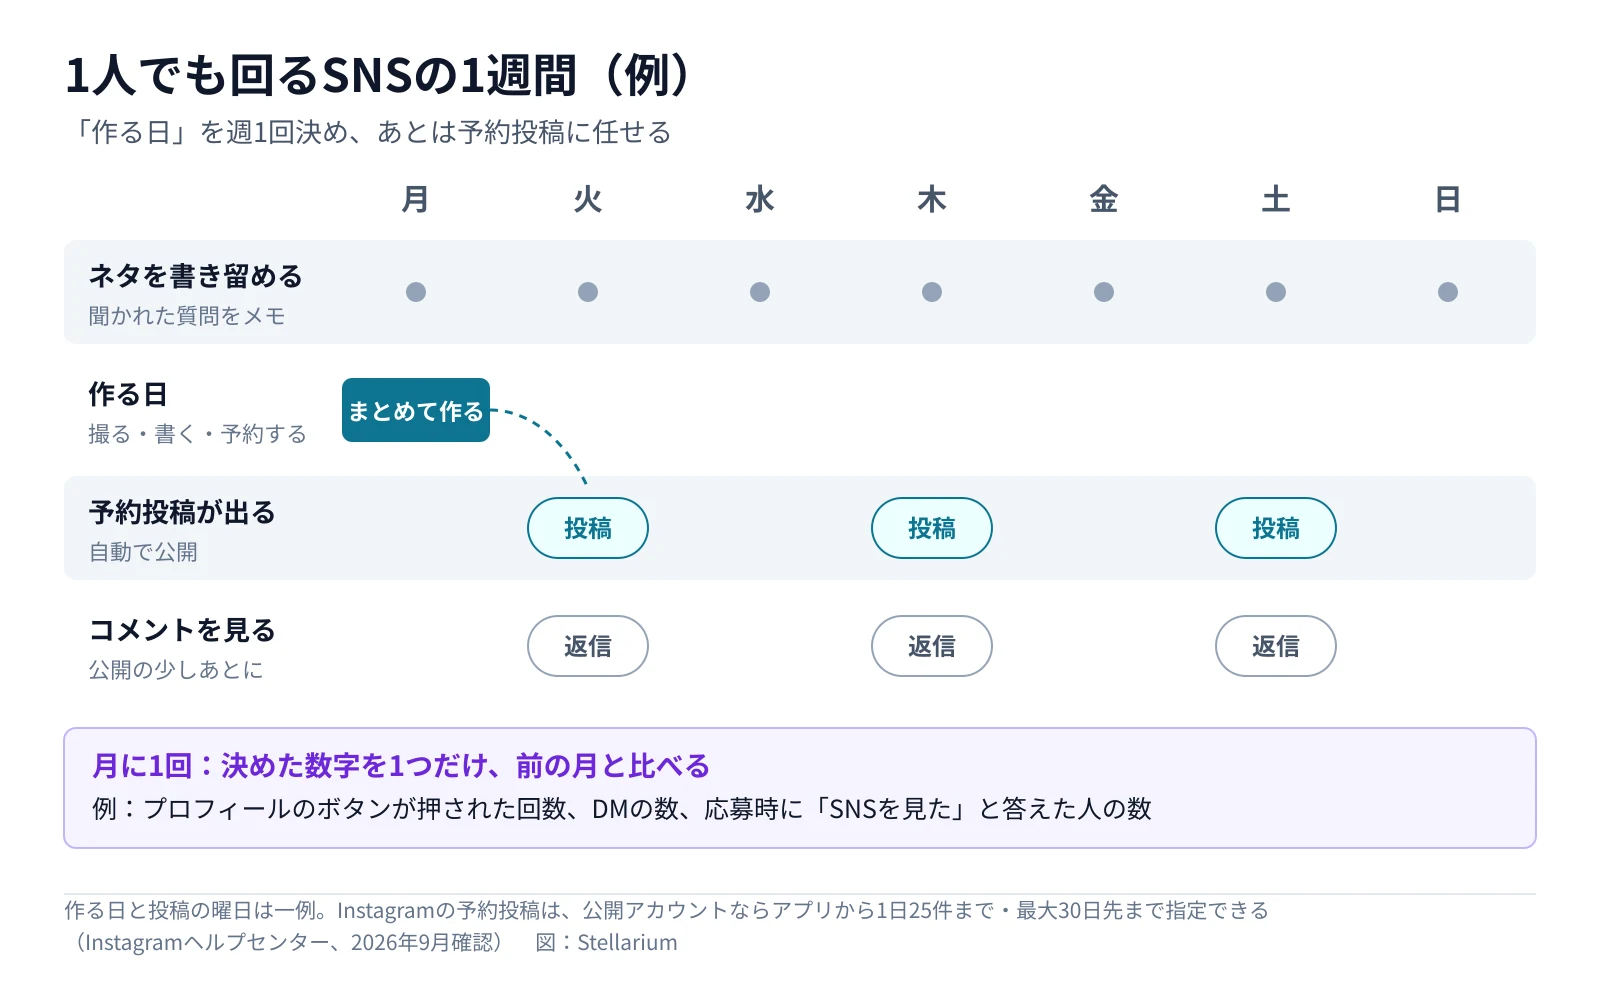This screenshot has height=988, width=1600.
Task: Click the 返信 pill under 土
Action: (x=1276, y=646)
